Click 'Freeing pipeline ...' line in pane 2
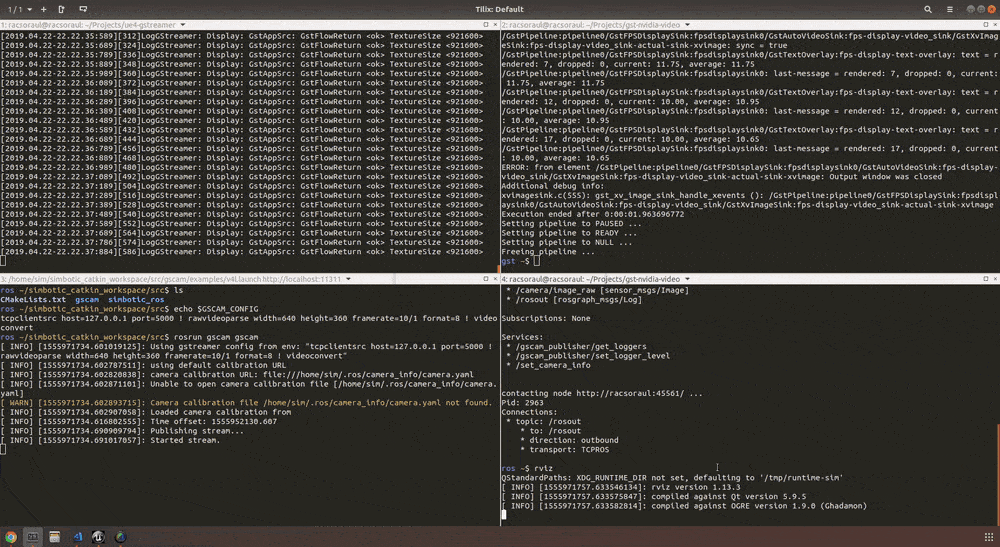This screenshot has height=547, width=1000. coord(548,252)
